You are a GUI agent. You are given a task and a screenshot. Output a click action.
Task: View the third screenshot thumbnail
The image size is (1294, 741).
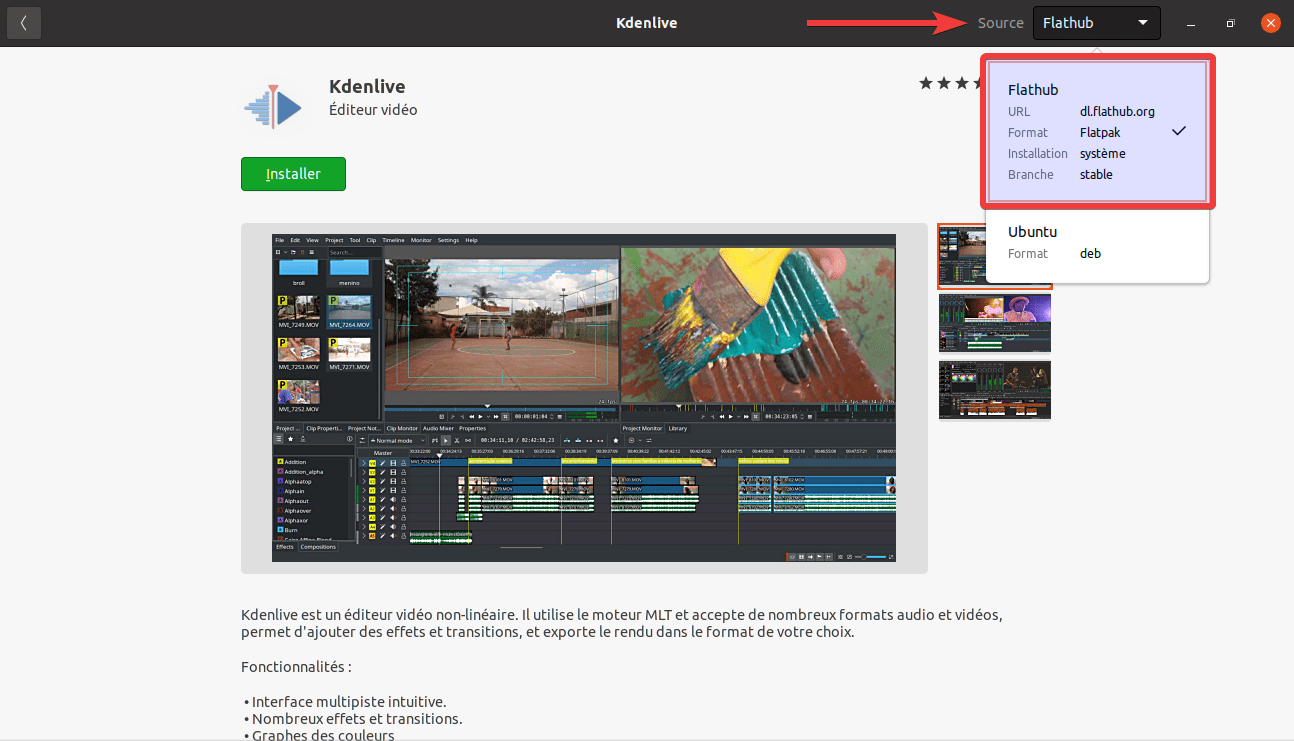coord(994,390)
